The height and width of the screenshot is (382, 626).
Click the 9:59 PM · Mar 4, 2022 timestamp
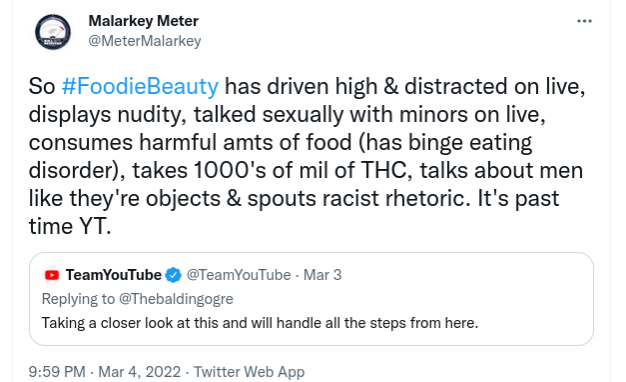(x=105, y=372)
